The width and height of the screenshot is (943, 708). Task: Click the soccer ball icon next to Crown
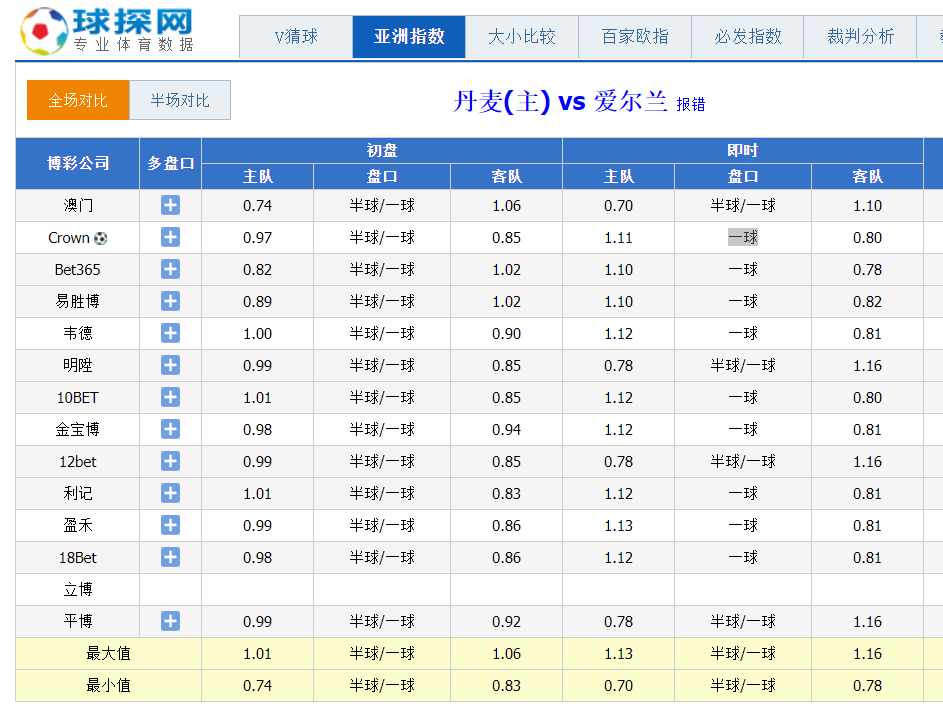tap(100, 238)
